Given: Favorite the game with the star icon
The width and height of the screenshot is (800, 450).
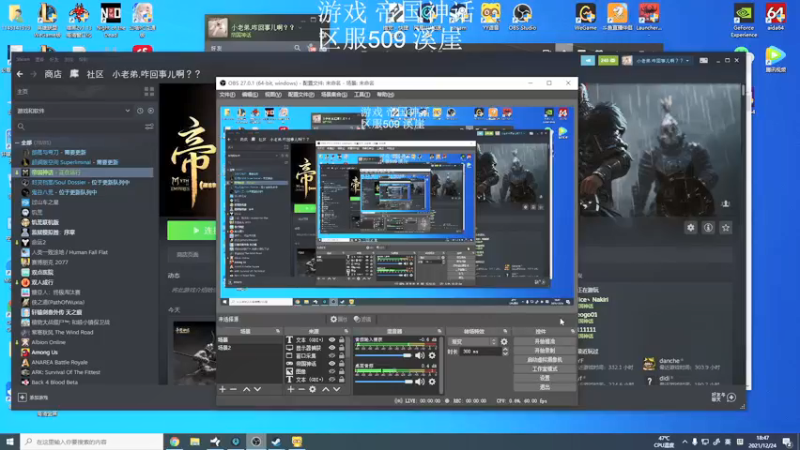Looking at the screenshot, I should pos(726,228).
